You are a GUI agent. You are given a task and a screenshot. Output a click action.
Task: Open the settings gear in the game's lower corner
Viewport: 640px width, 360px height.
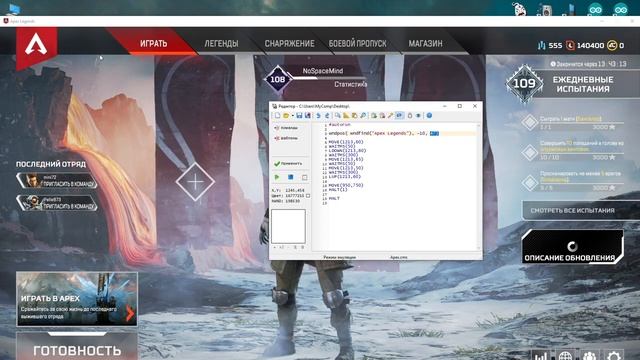pos(614,356)
